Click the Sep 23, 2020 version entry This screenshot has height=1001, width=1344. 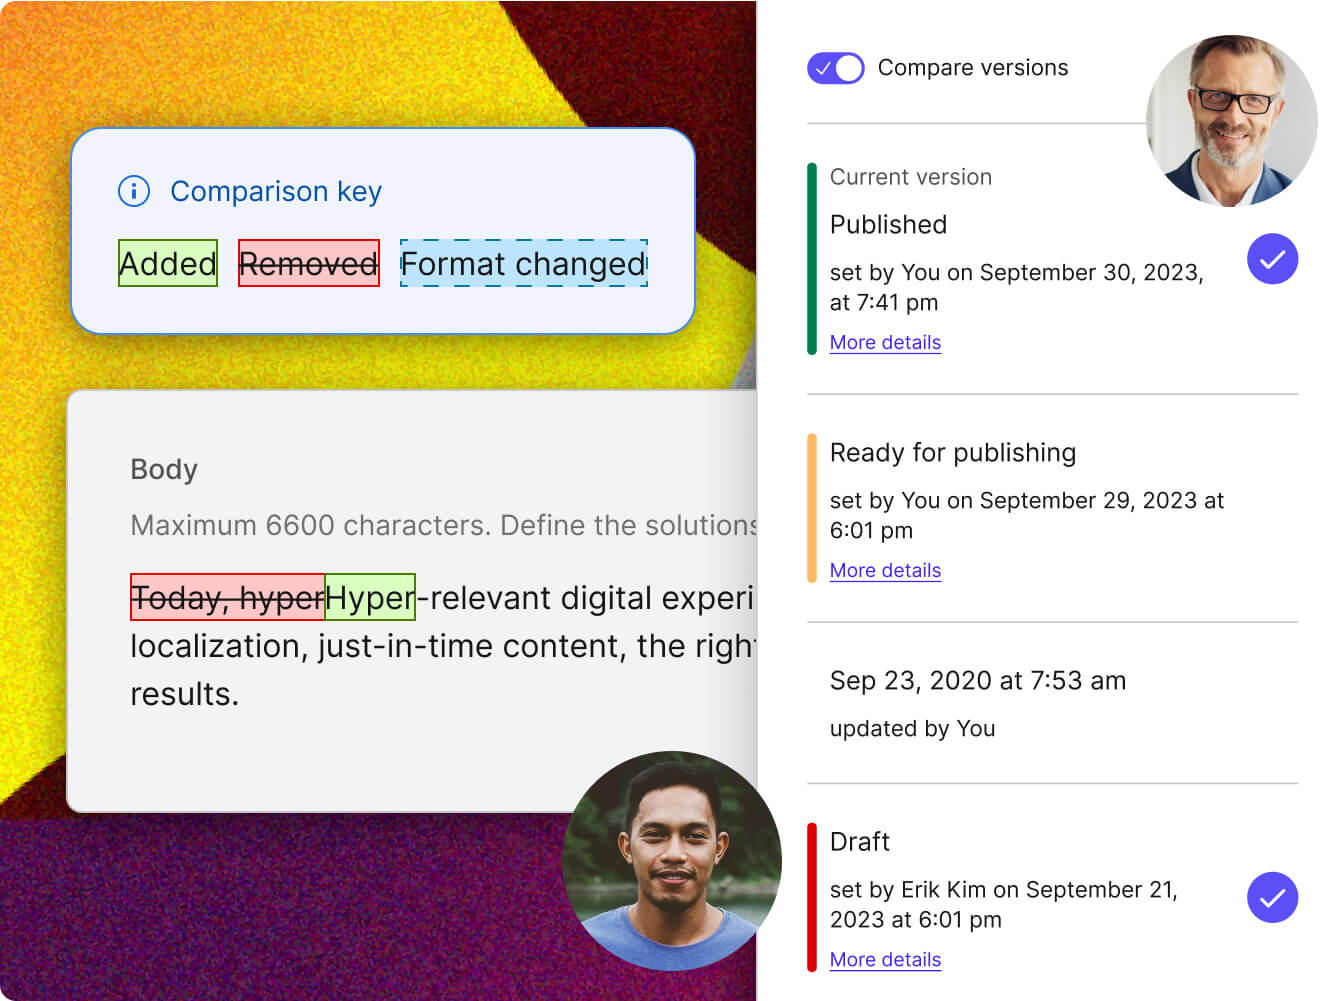(978, 681)
